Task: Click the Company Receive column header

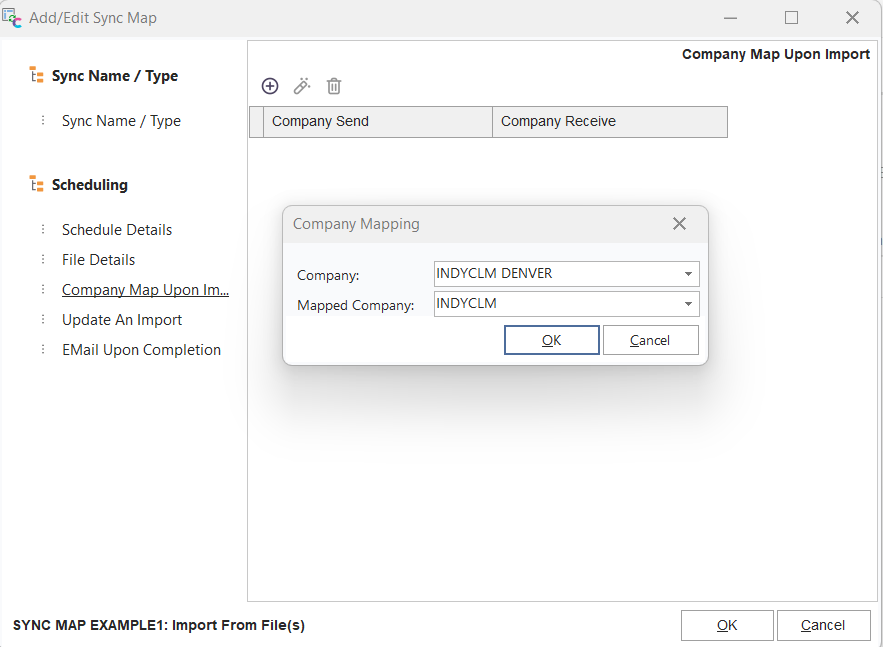Action: [x=610, y=122]
